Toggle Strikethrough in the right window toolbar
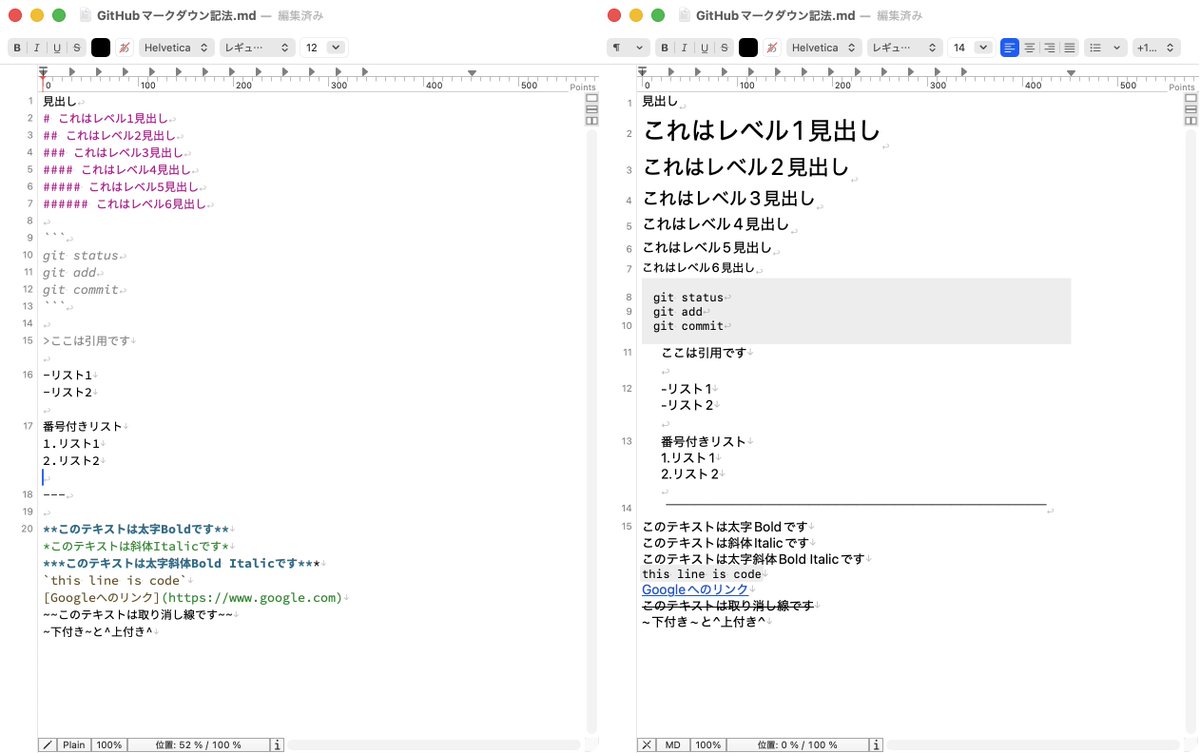The width and height of the screenshot is (1200, 753). coord(724,47)
